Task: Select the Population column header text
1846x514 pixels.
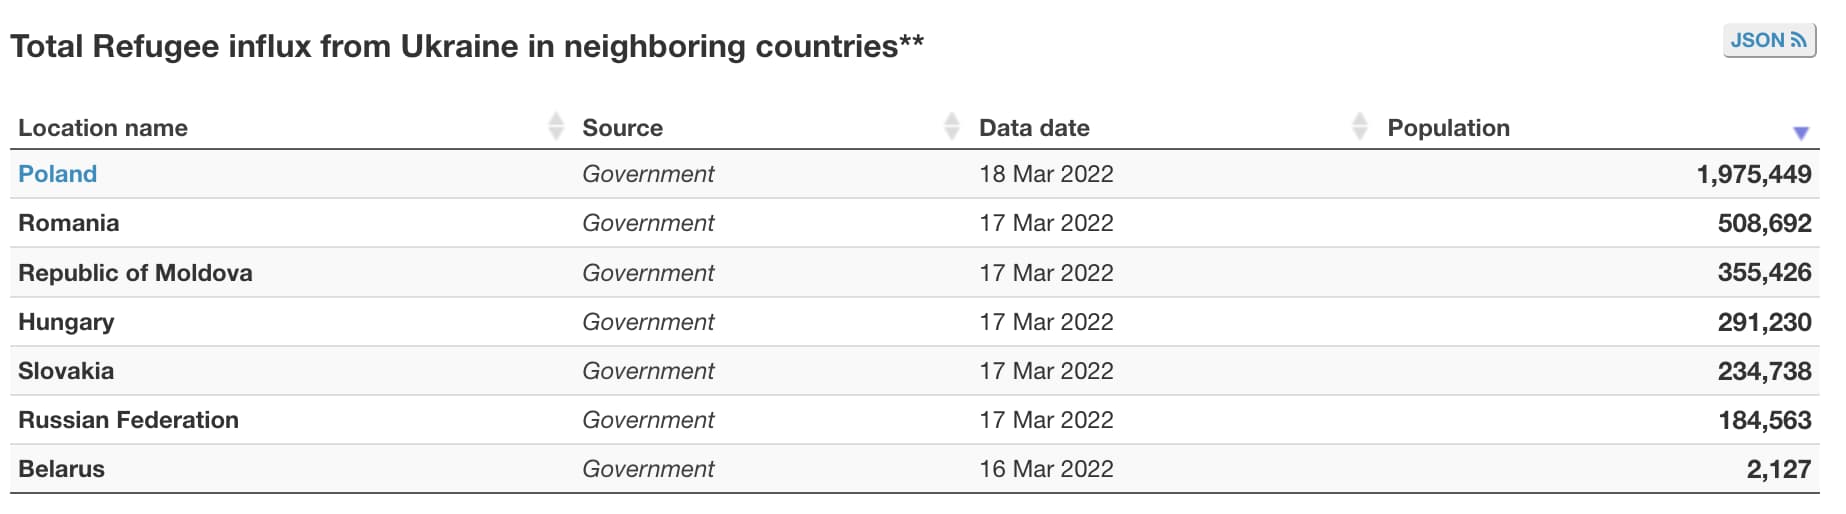Action: tap(1448, 128)
